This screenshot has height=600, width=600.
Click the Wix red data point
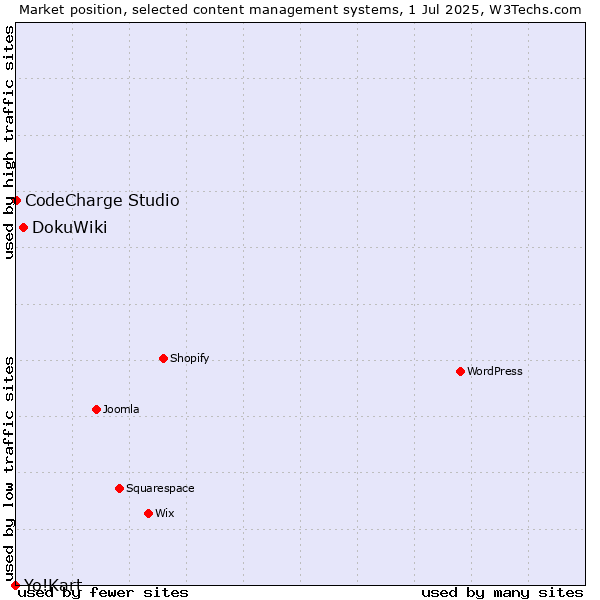click(x=148, y=514)
